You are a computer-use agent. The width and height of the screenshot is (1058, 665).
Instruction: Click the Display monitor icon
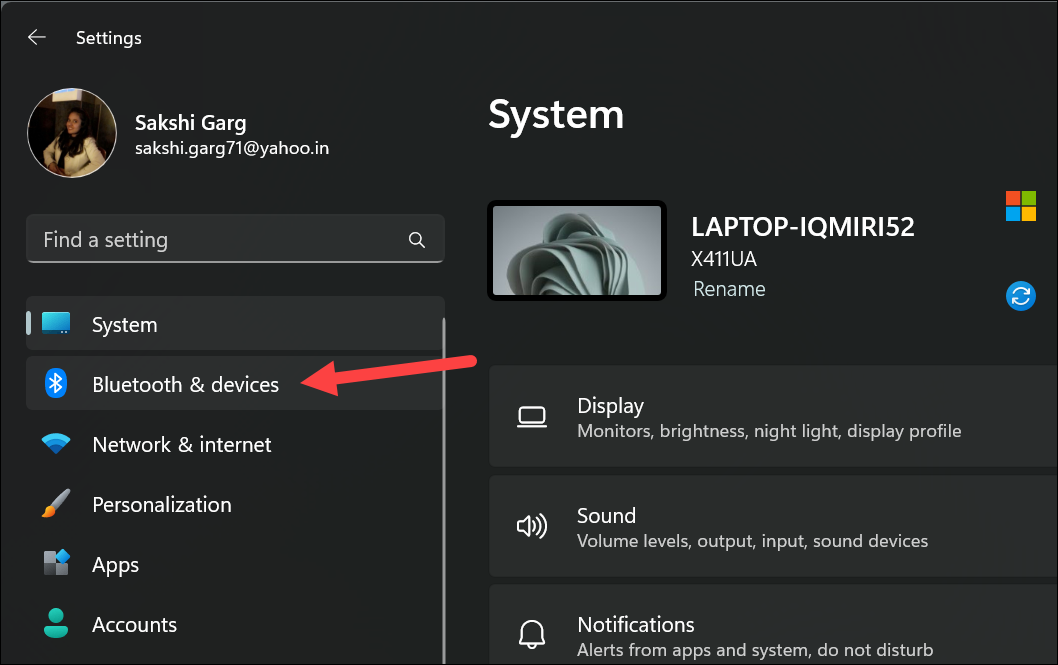click(532, 416)
